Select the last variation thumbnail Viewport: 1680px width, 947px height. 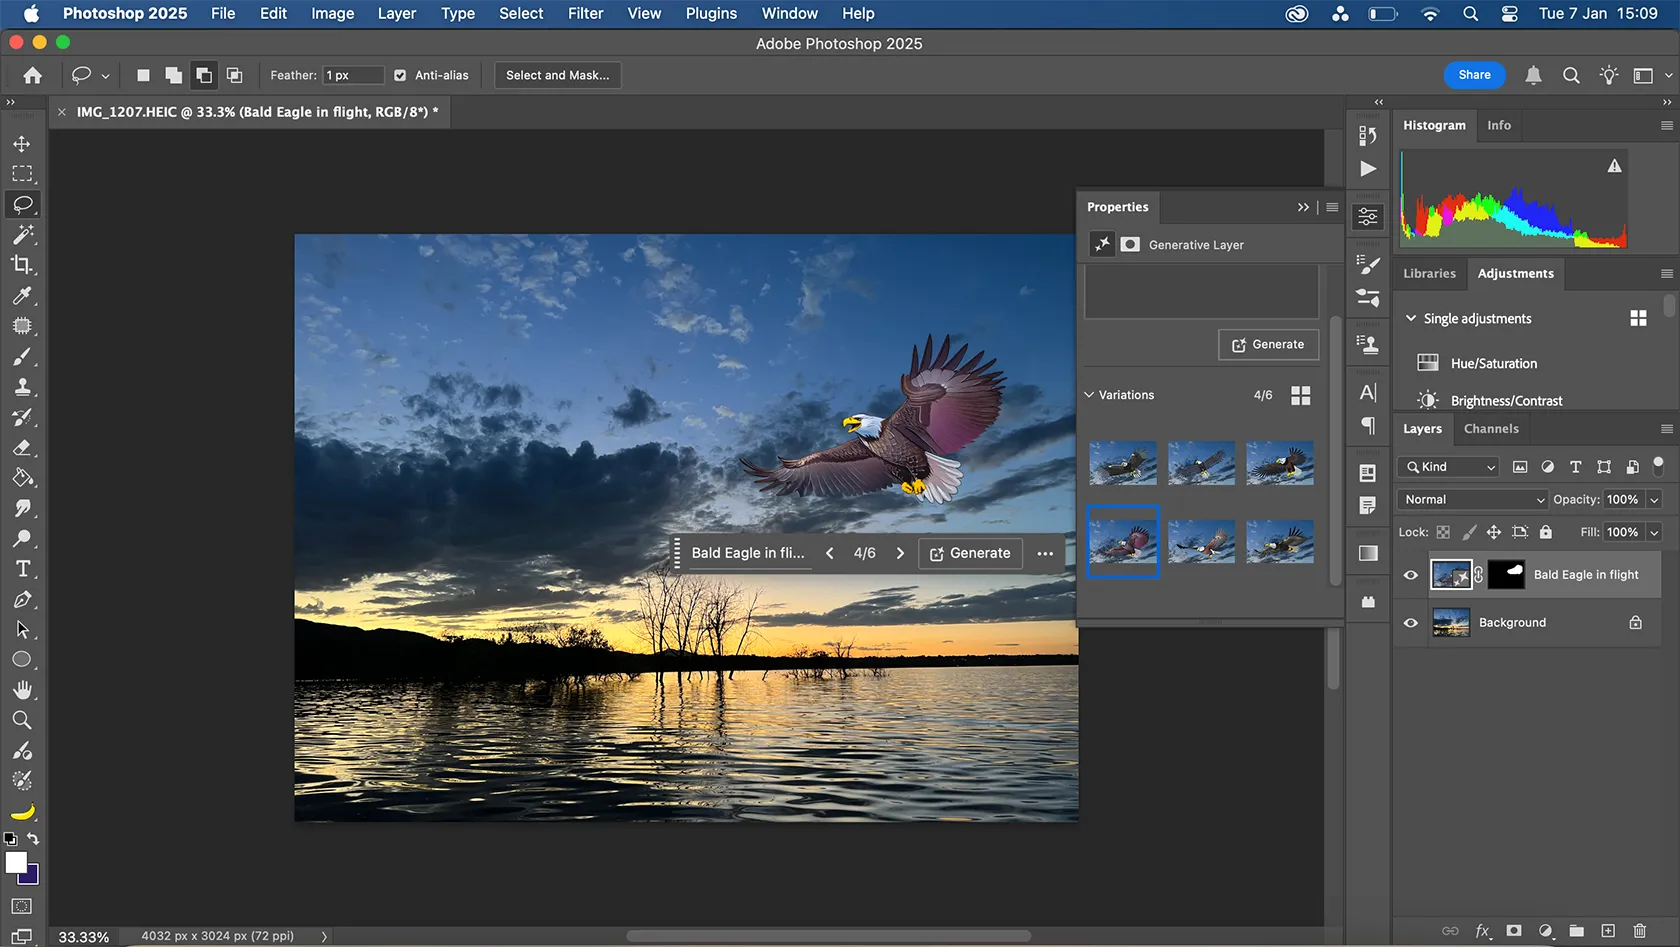[1280, 541]
